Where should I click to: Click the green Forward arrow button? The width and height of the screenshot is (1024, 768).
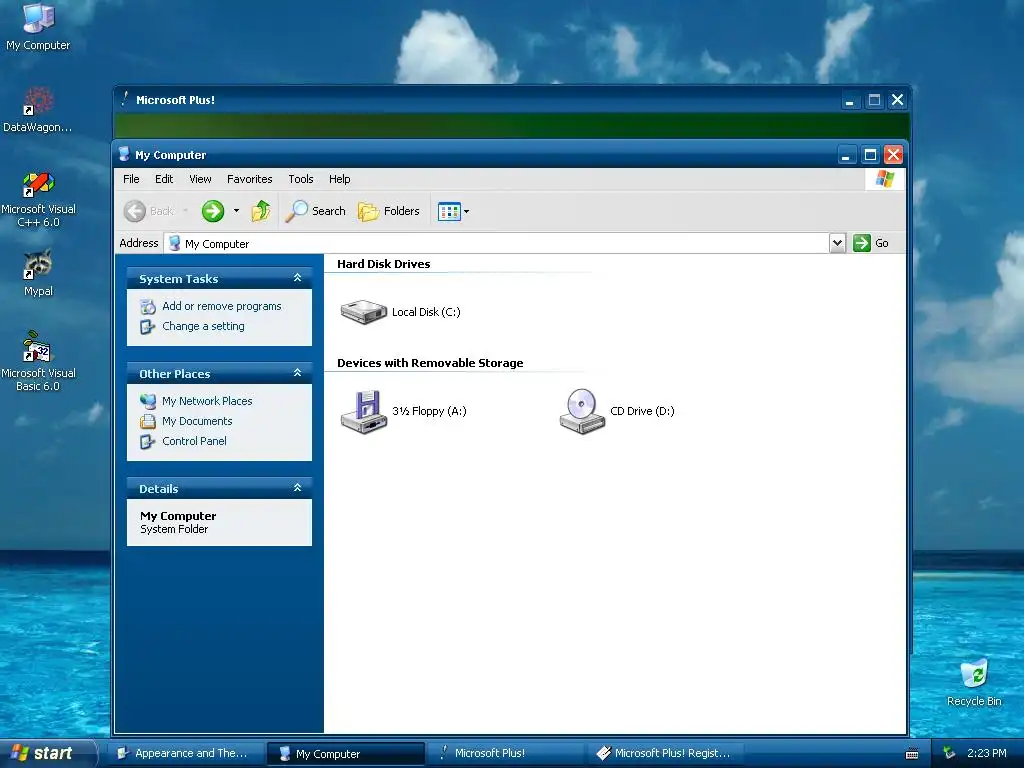[213, 211]
